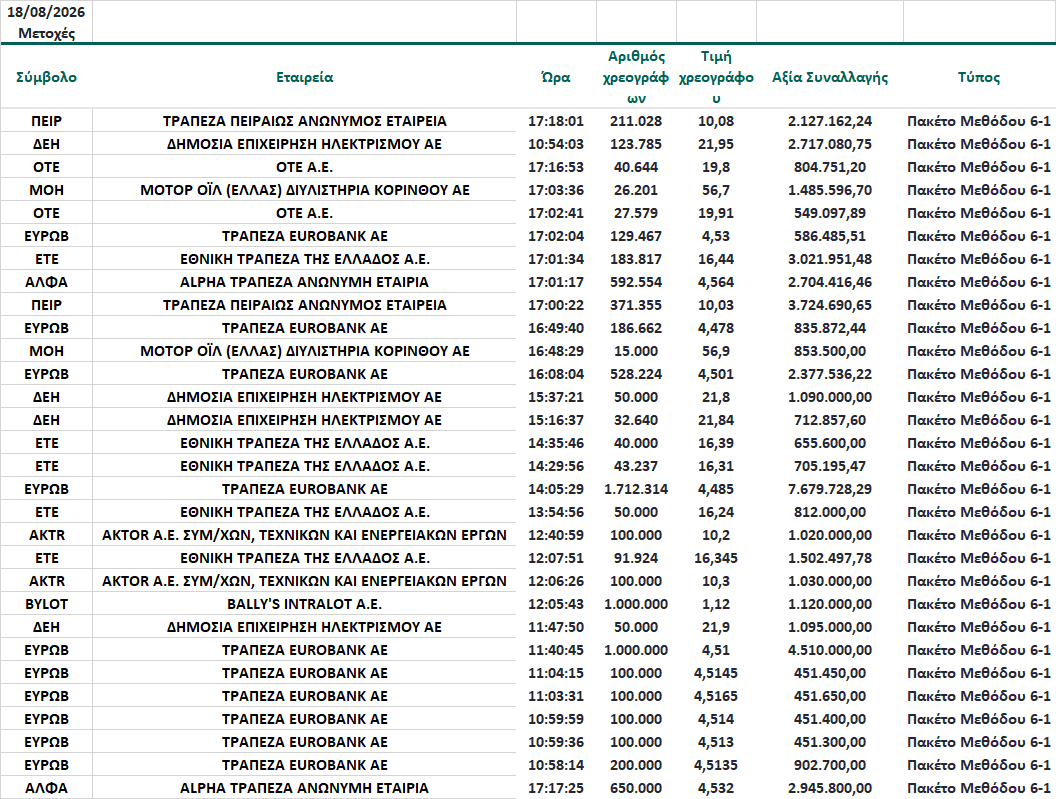The image size is (1056, 799).
Task: Select the Τύπος column header
Action: tap(979, 77)
